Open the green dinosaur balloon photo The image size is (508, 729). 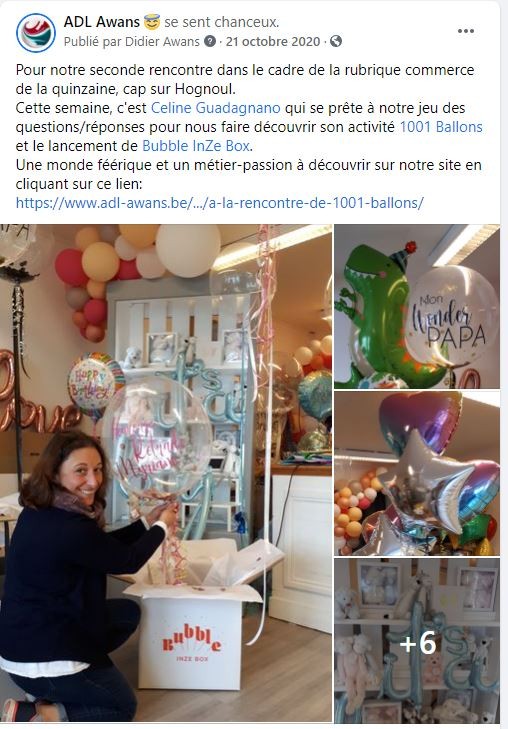[x=417, y=307]
